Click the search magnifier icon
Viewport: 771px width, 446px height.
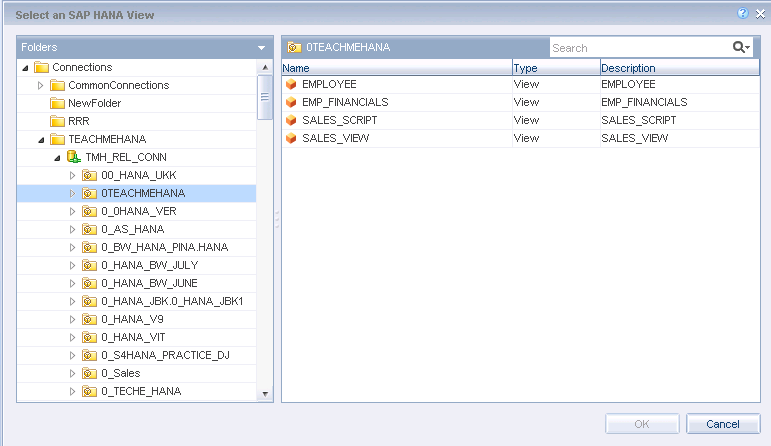pos(741,47)
